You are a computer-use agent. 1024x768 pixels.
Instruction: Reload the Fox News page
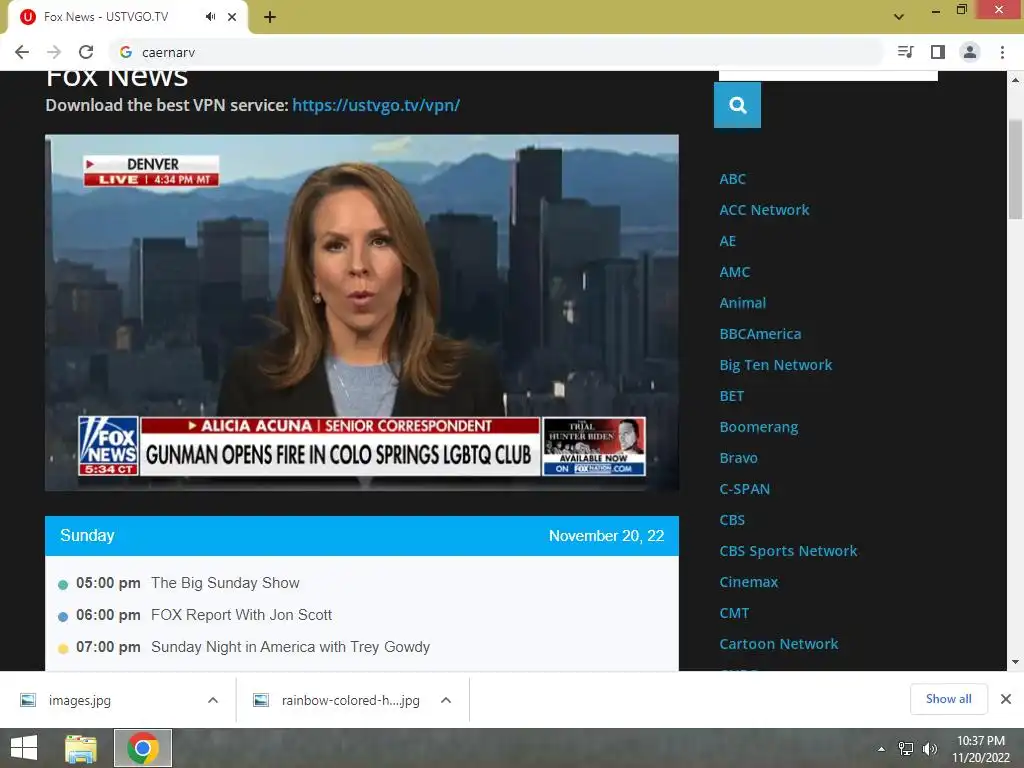[x=86, y=52]
